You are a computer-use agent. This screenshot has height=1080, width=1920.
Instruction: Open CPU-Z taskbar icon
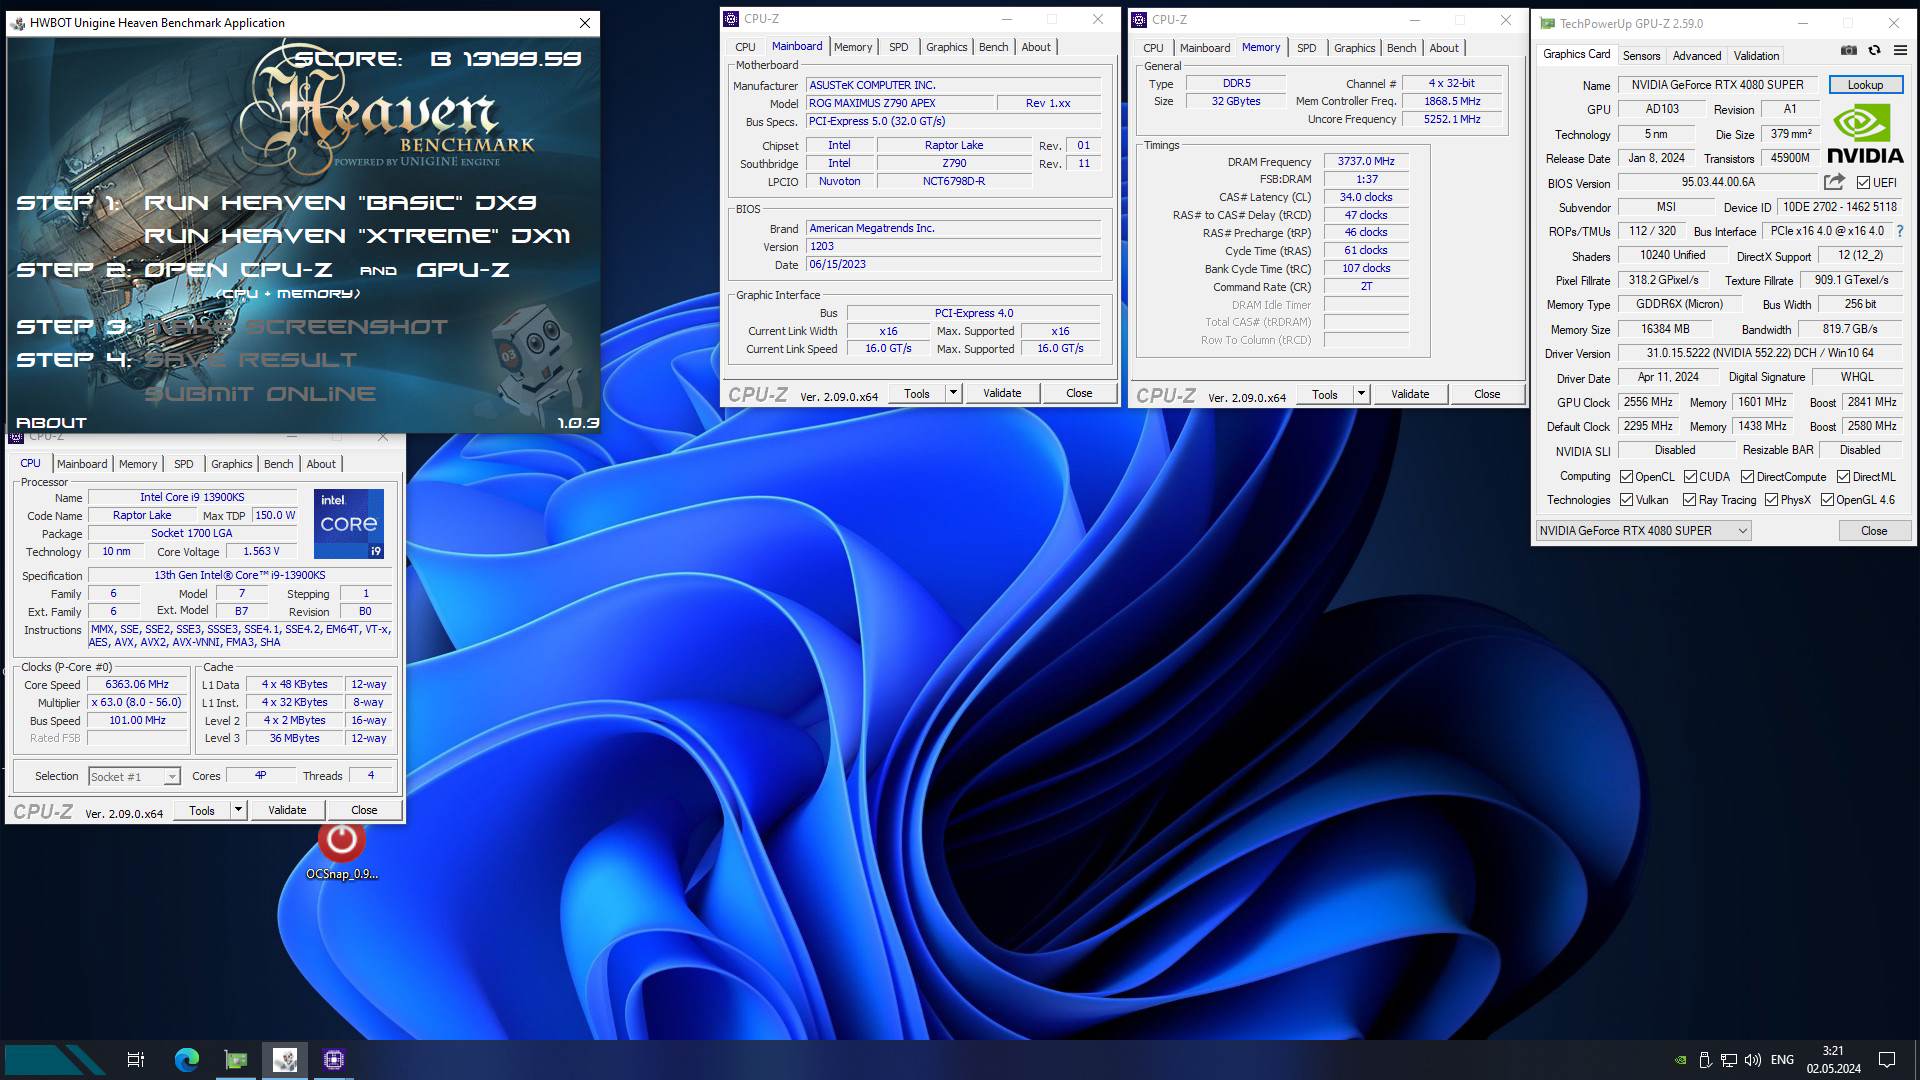point(334,1059)
